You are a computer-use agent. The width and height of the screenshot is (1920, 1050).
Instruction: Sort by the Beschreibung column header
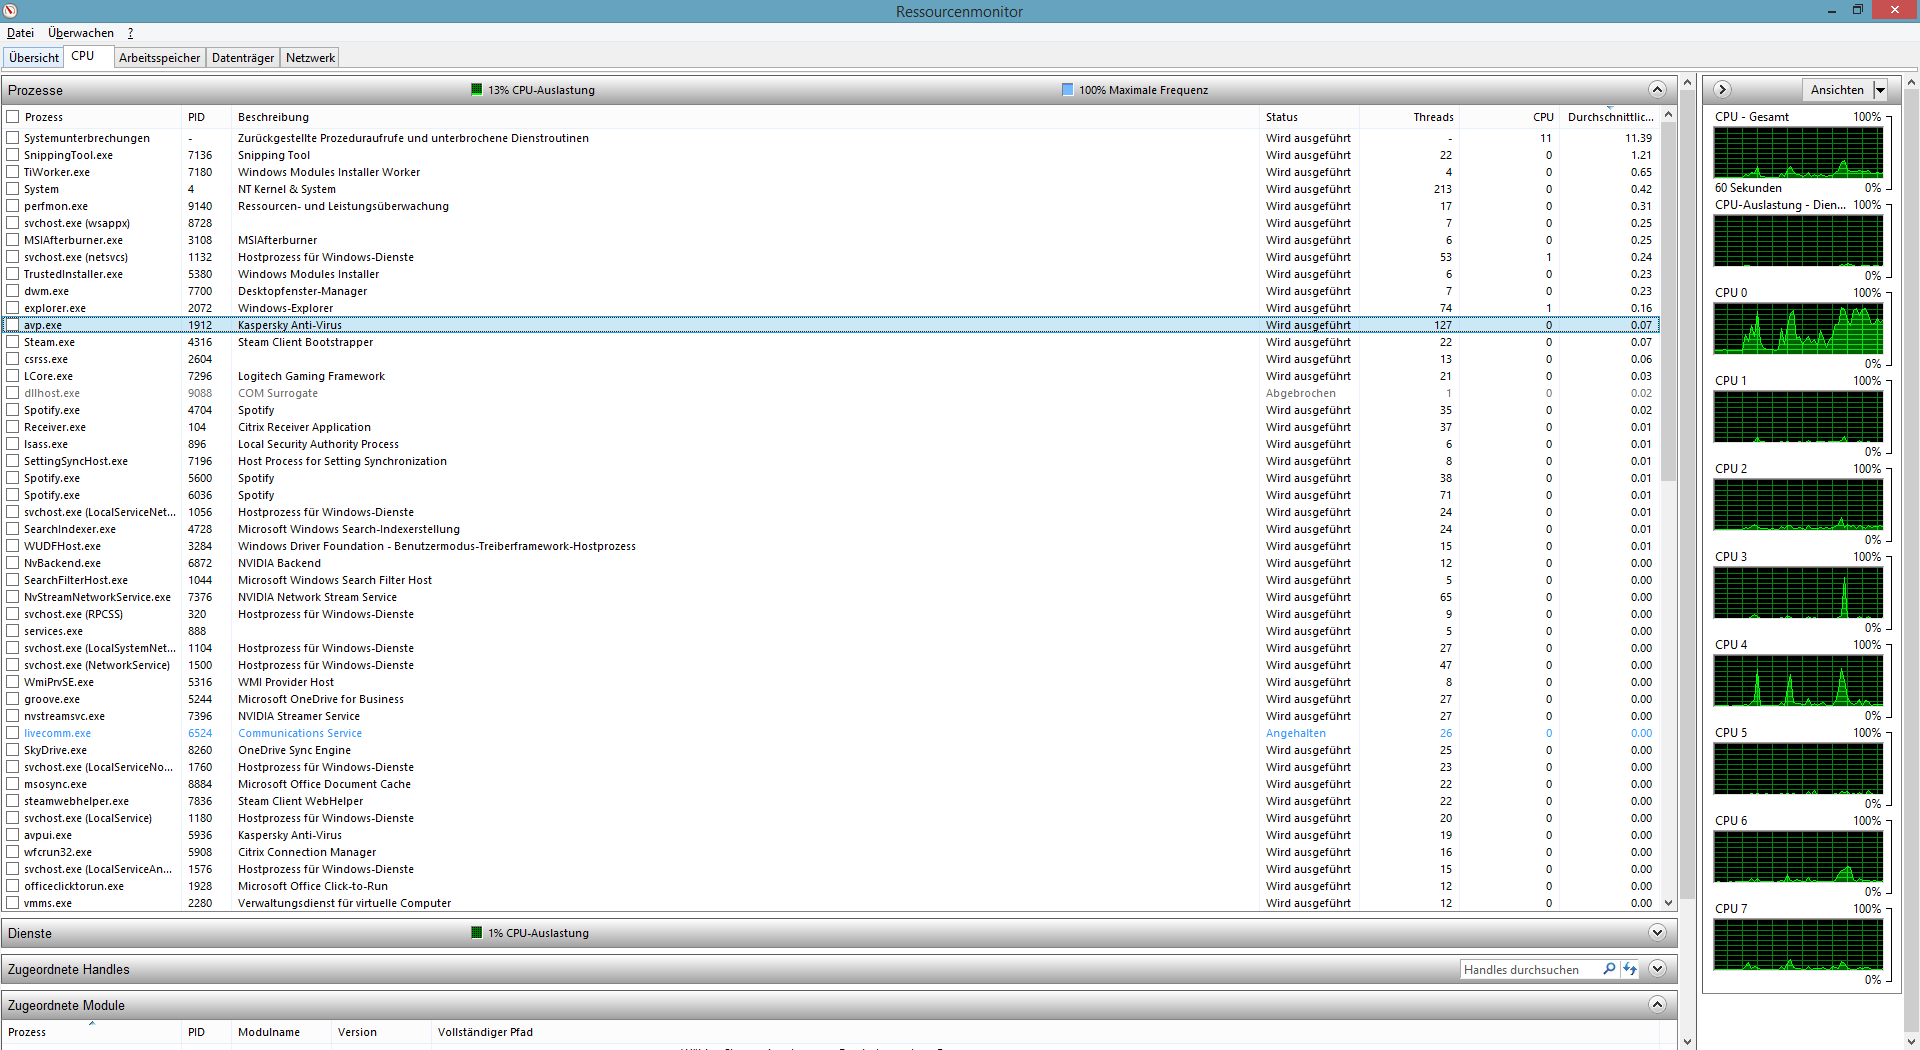(x=745, y=117)
